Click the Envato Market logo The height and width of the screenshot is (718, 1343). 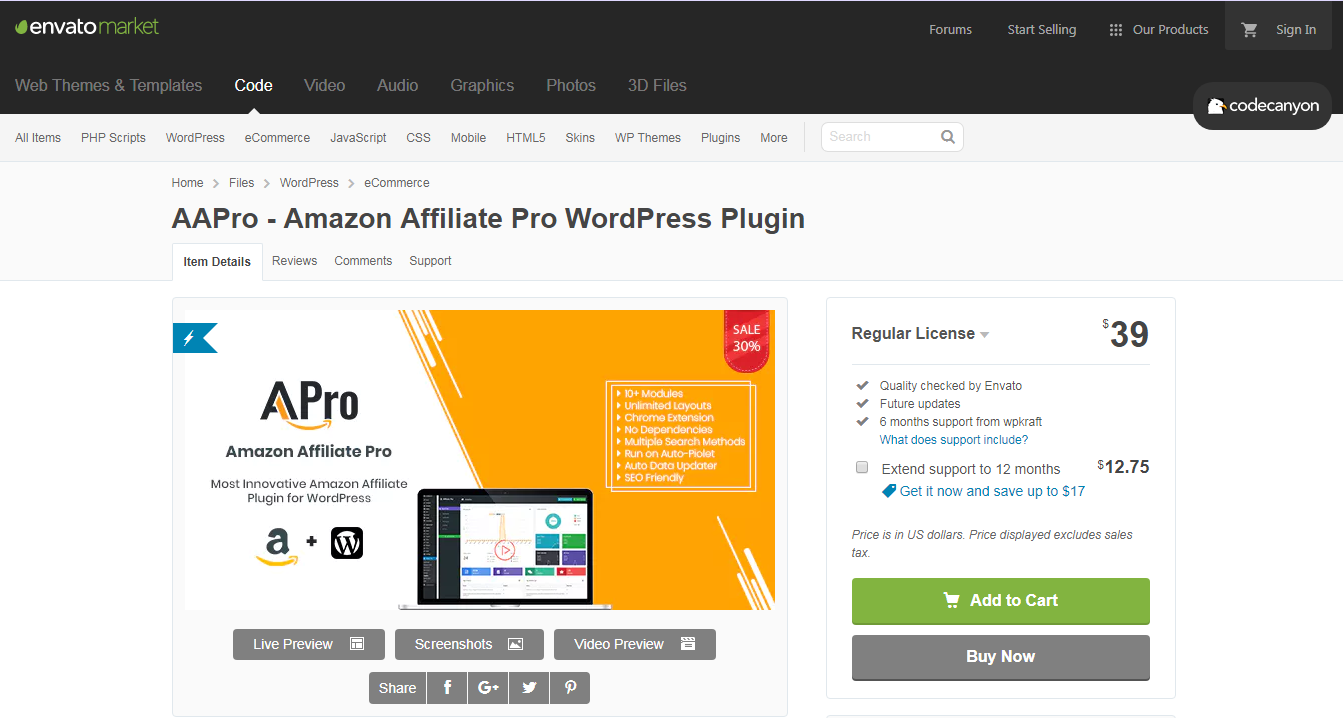(x=87, y=27)
